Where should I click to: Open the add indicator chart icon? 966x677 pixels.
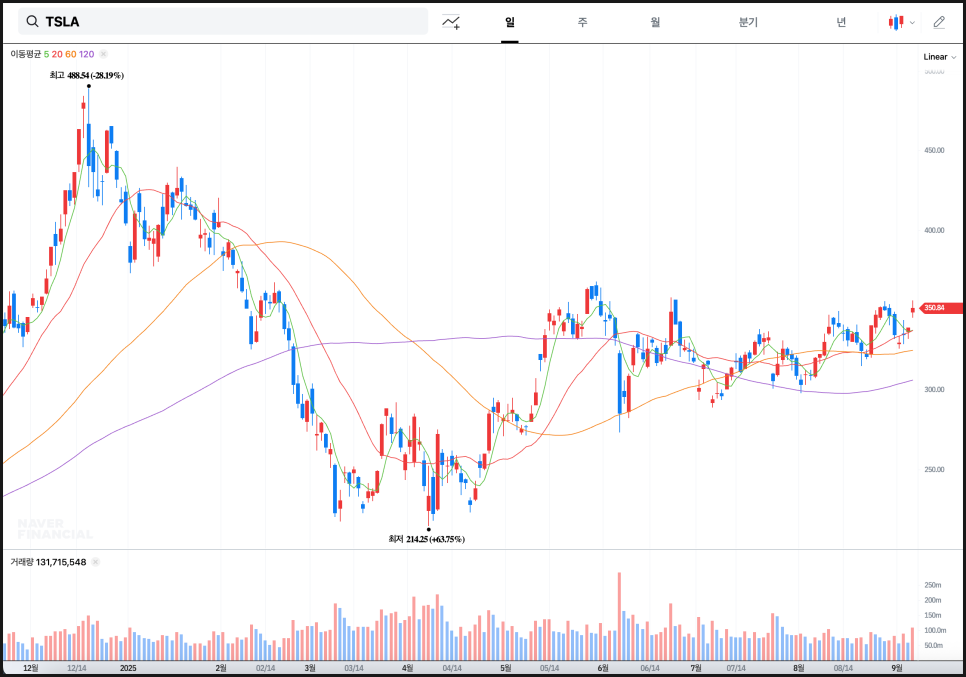(x=451, y=22)
